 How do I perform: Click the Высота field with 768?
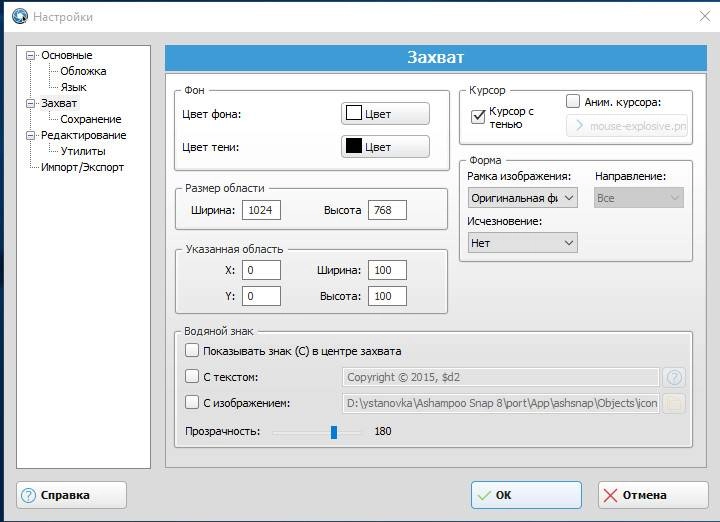387,210
